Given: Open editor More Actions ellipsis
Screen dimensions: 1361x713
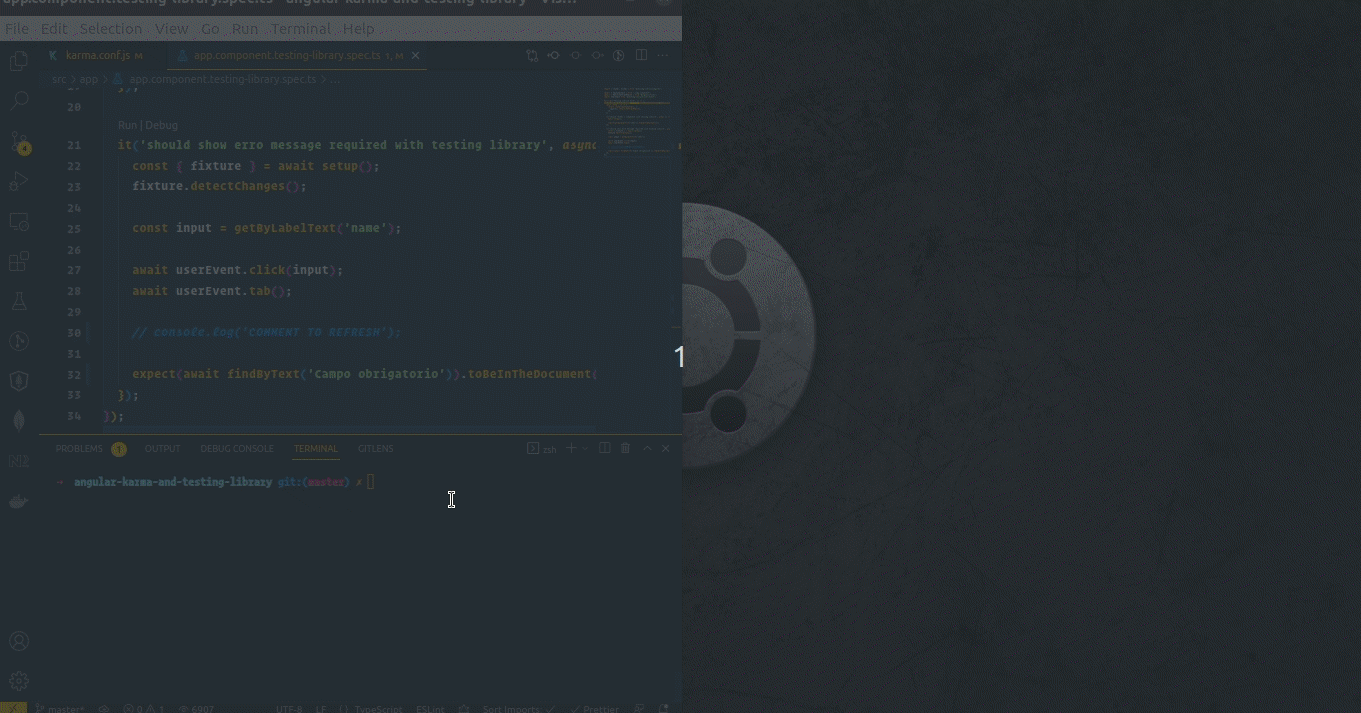Looking at the screenshot, I should click(x=663, y=56).
